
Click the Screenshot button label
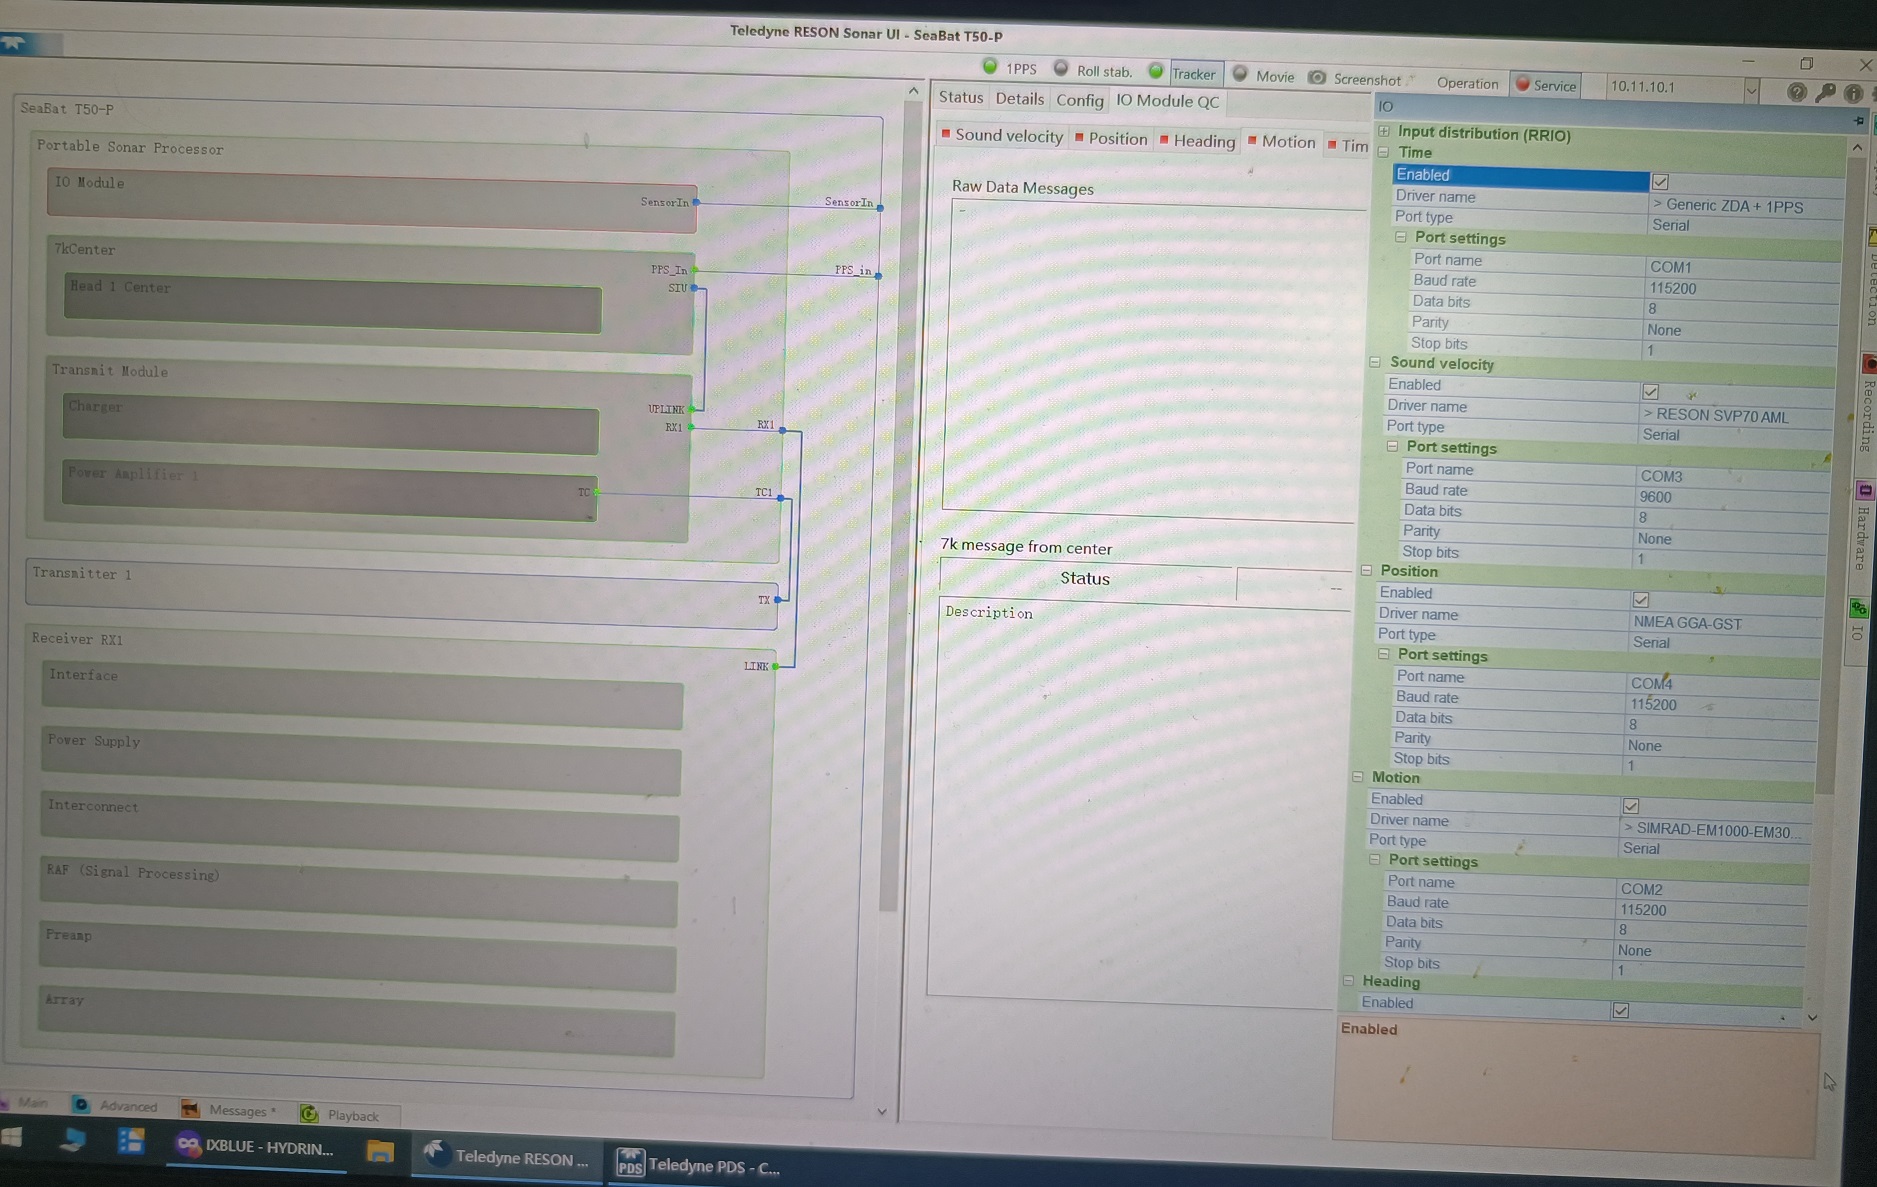pyautogui.click(x=1367, y=79)
